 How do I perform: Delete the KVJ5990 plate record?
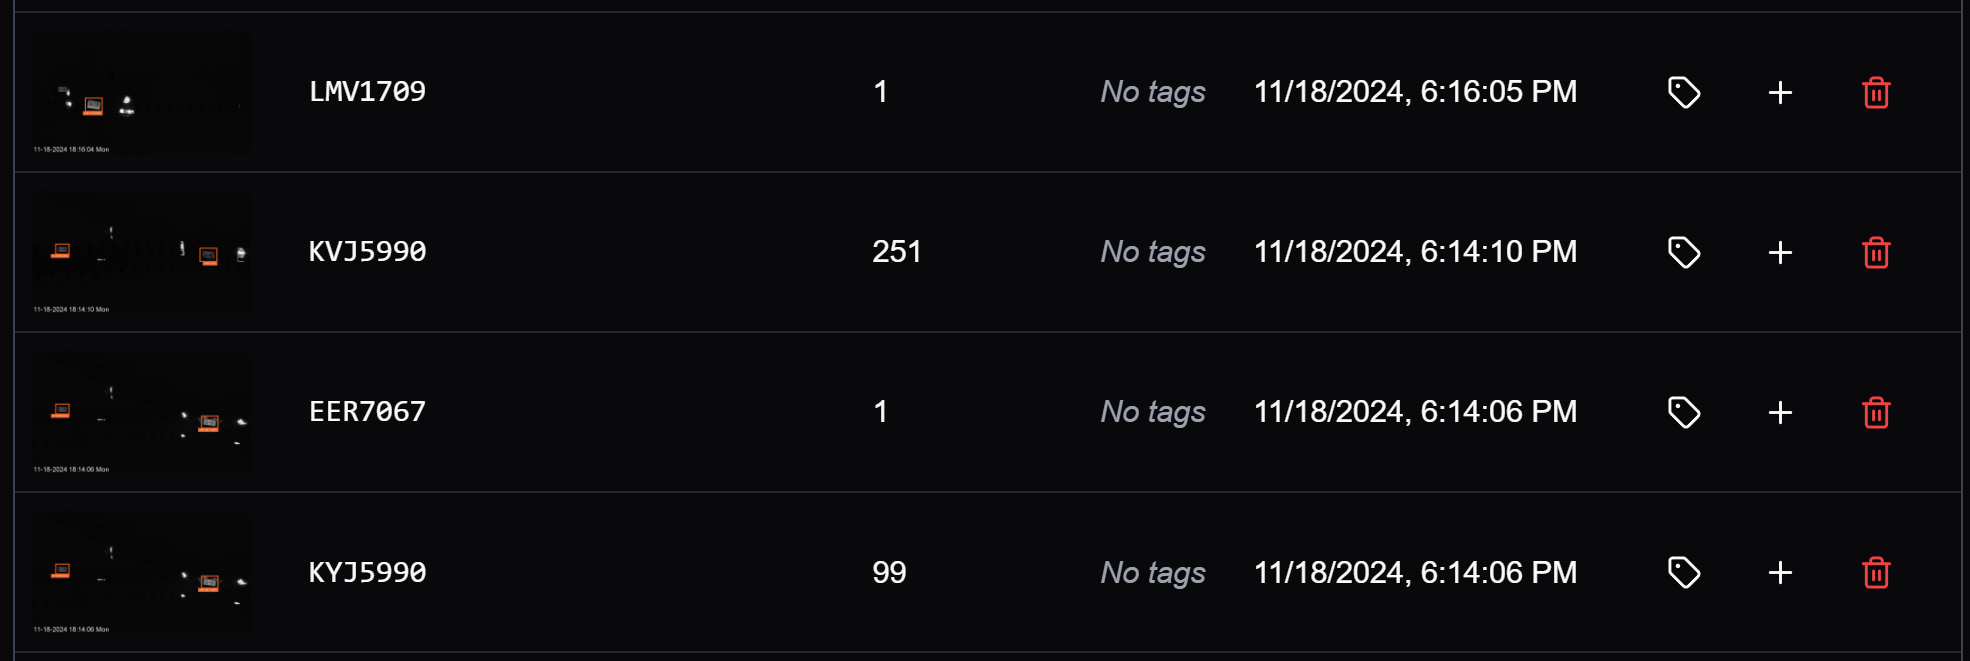pos(1876,253)
